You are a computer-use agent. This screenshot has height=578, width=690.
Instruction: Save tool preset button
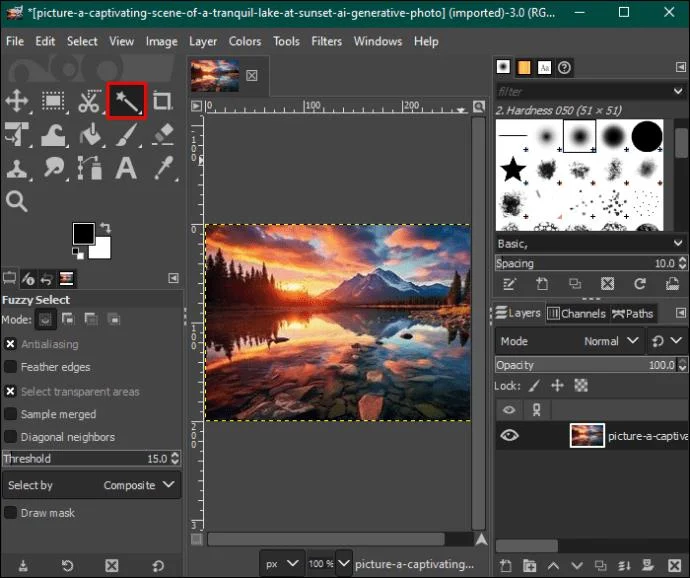pyautogui.click(x=23, y=565)
